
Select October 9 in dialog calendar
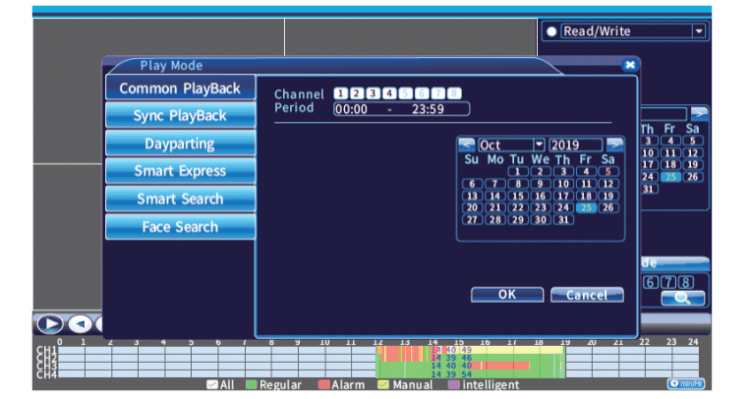[540, 184]
